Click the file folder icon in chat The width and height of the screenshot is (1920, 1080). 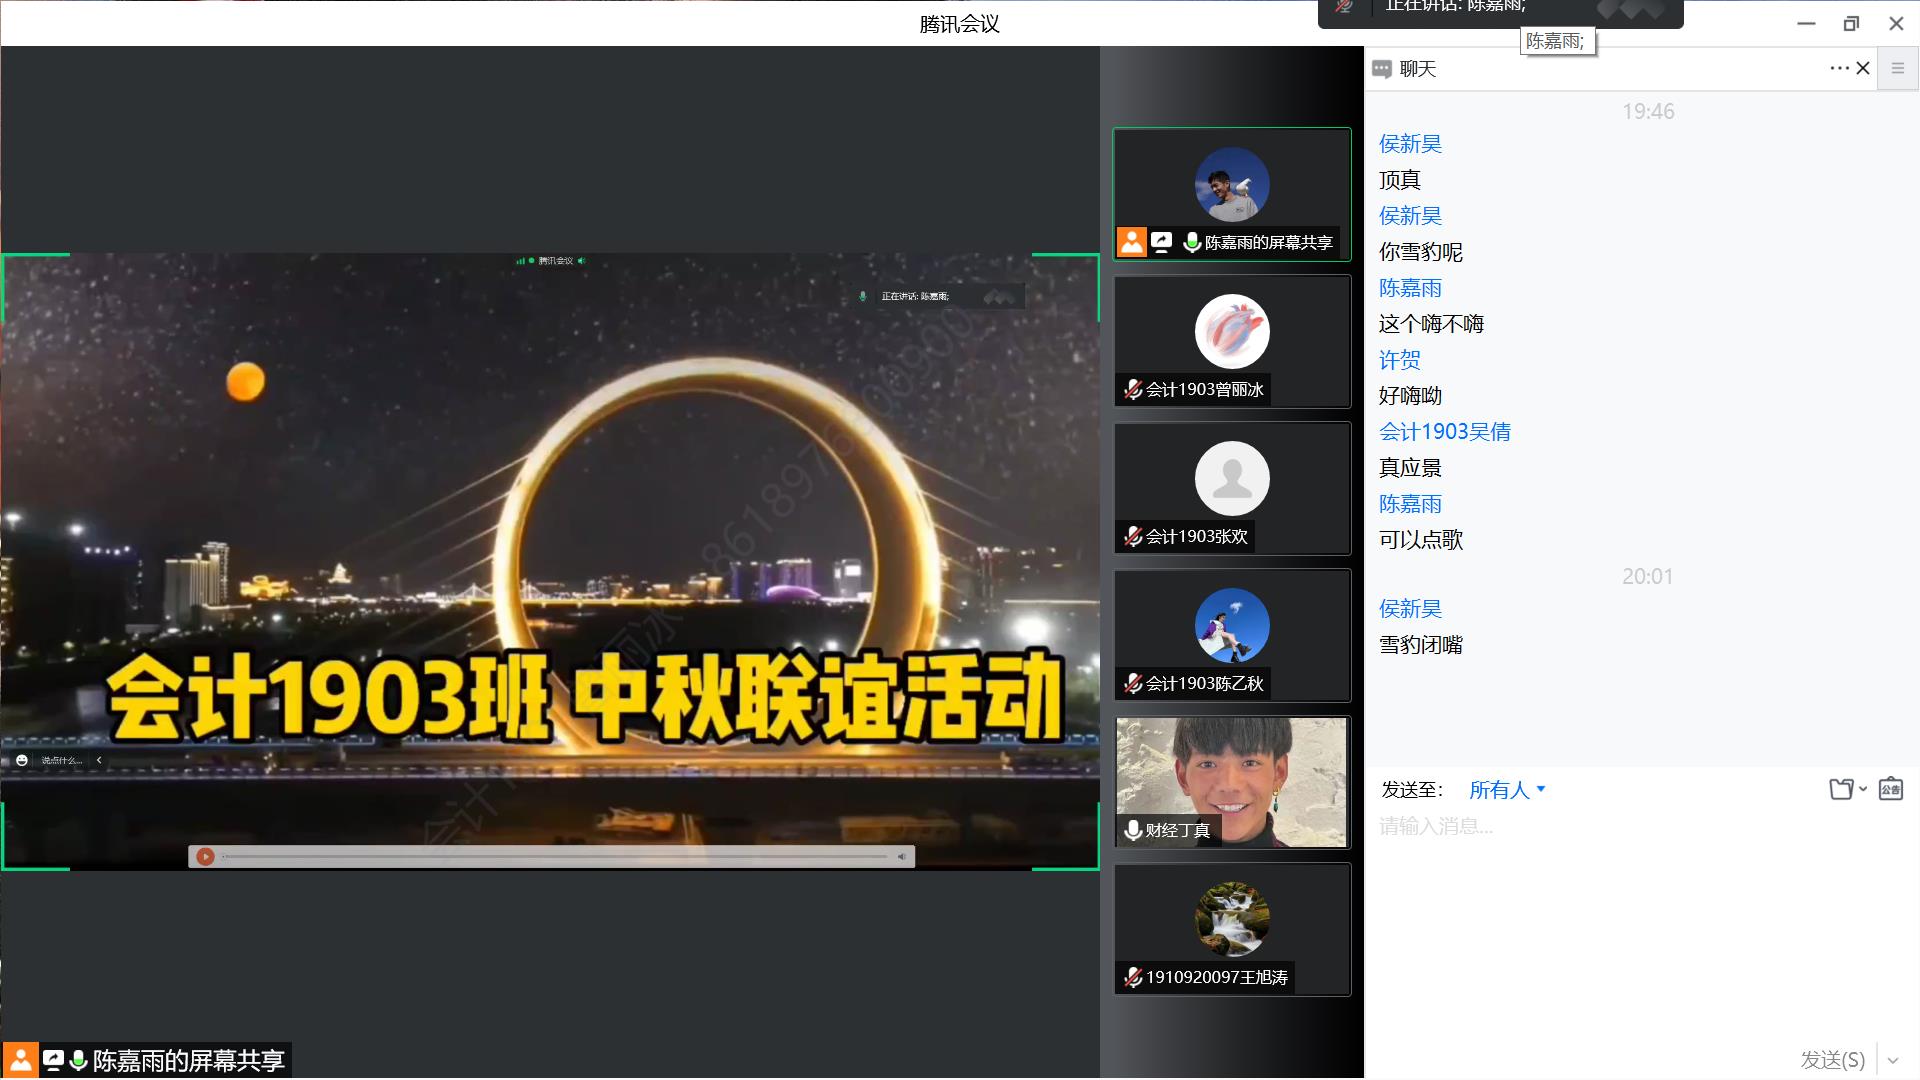(1841, 789)
